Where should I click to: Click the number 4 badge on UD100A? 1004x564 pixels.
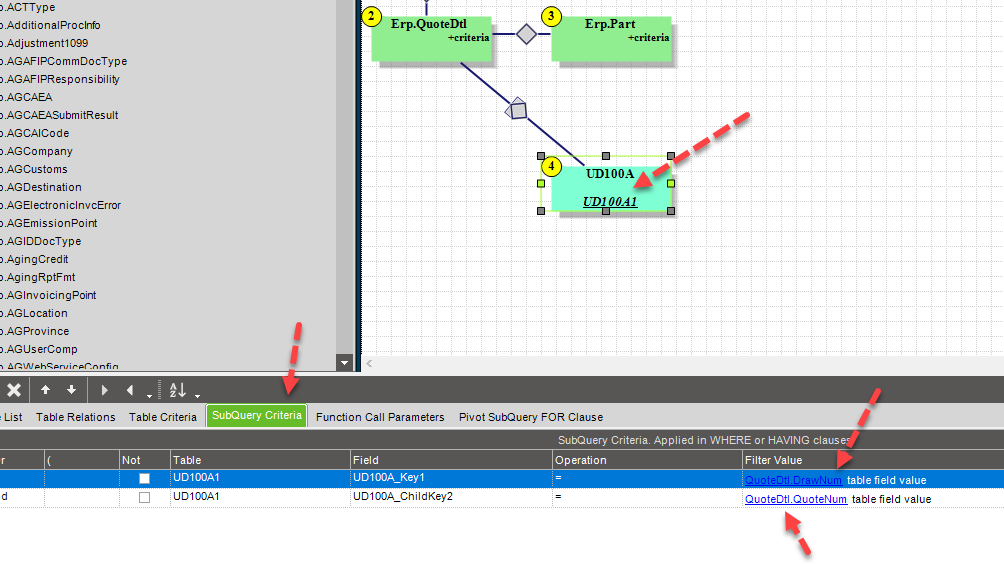click(551, 166)
